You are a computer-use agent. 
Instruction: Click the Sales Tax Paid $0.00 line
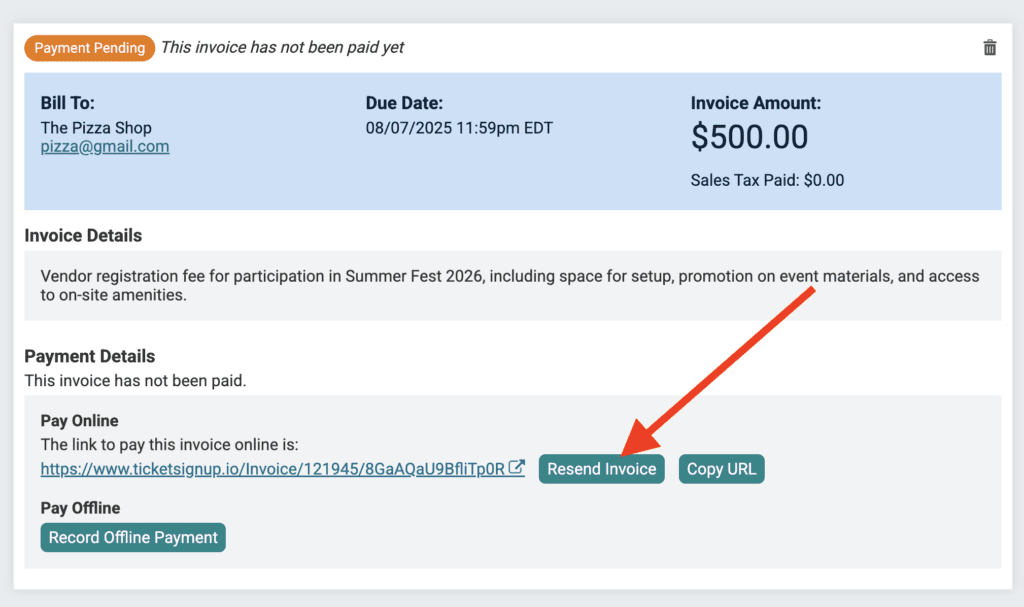pos(767,180)
